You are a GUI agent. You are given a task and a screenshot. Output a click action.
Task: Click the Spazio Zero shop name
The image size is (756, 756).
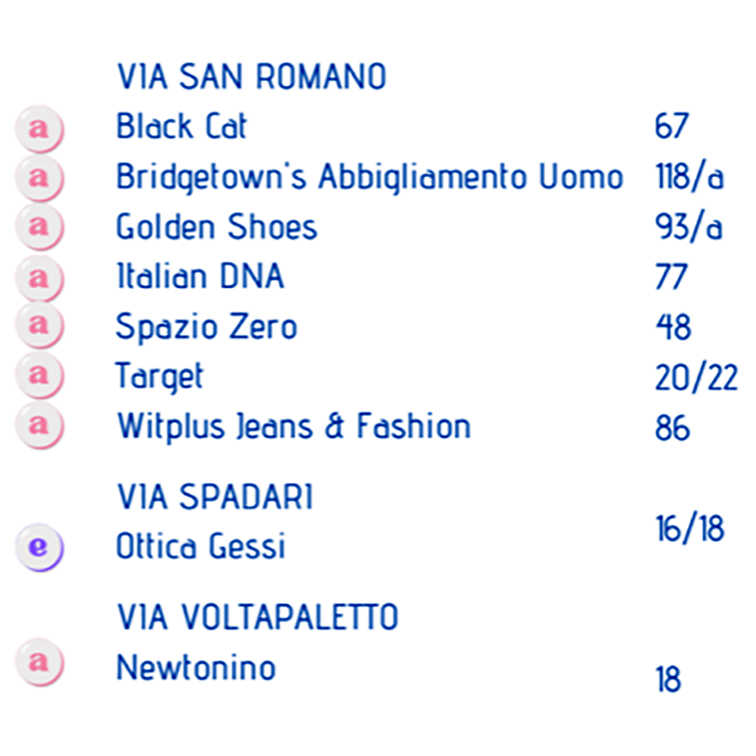[206, 328]
